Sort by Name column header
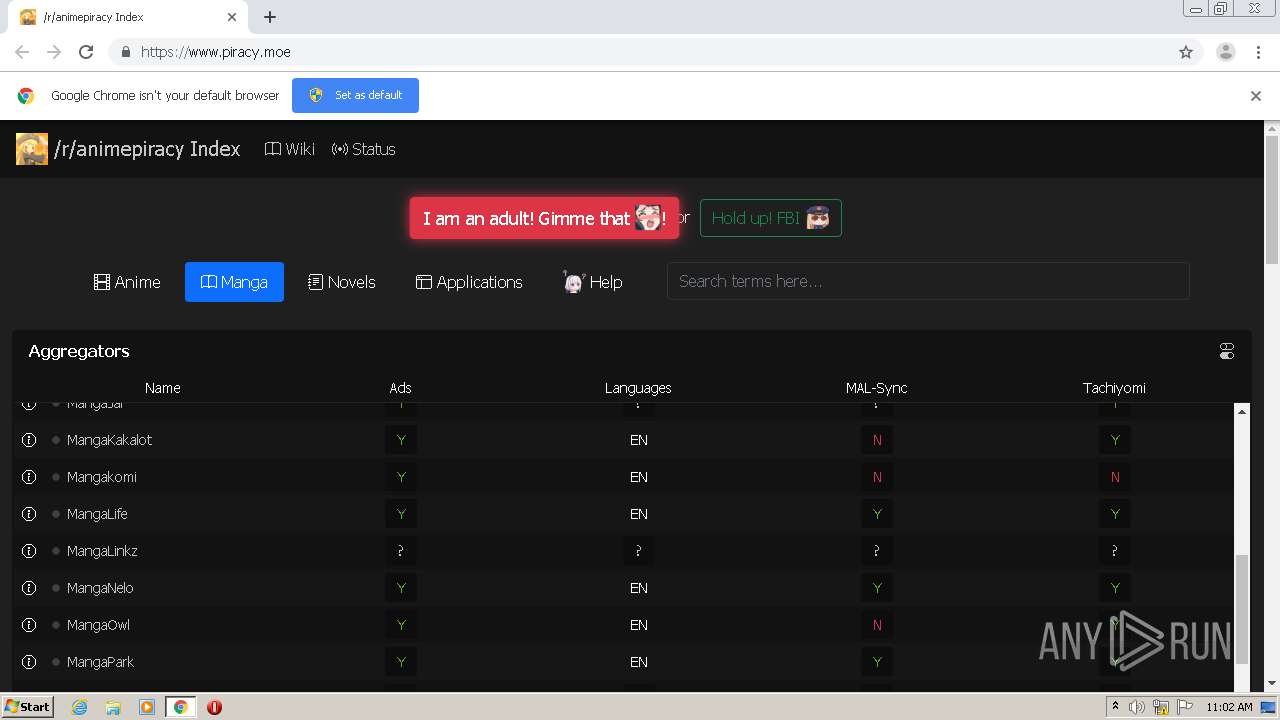This screenshot has width=1280, height=720. [x=162, y=388]
